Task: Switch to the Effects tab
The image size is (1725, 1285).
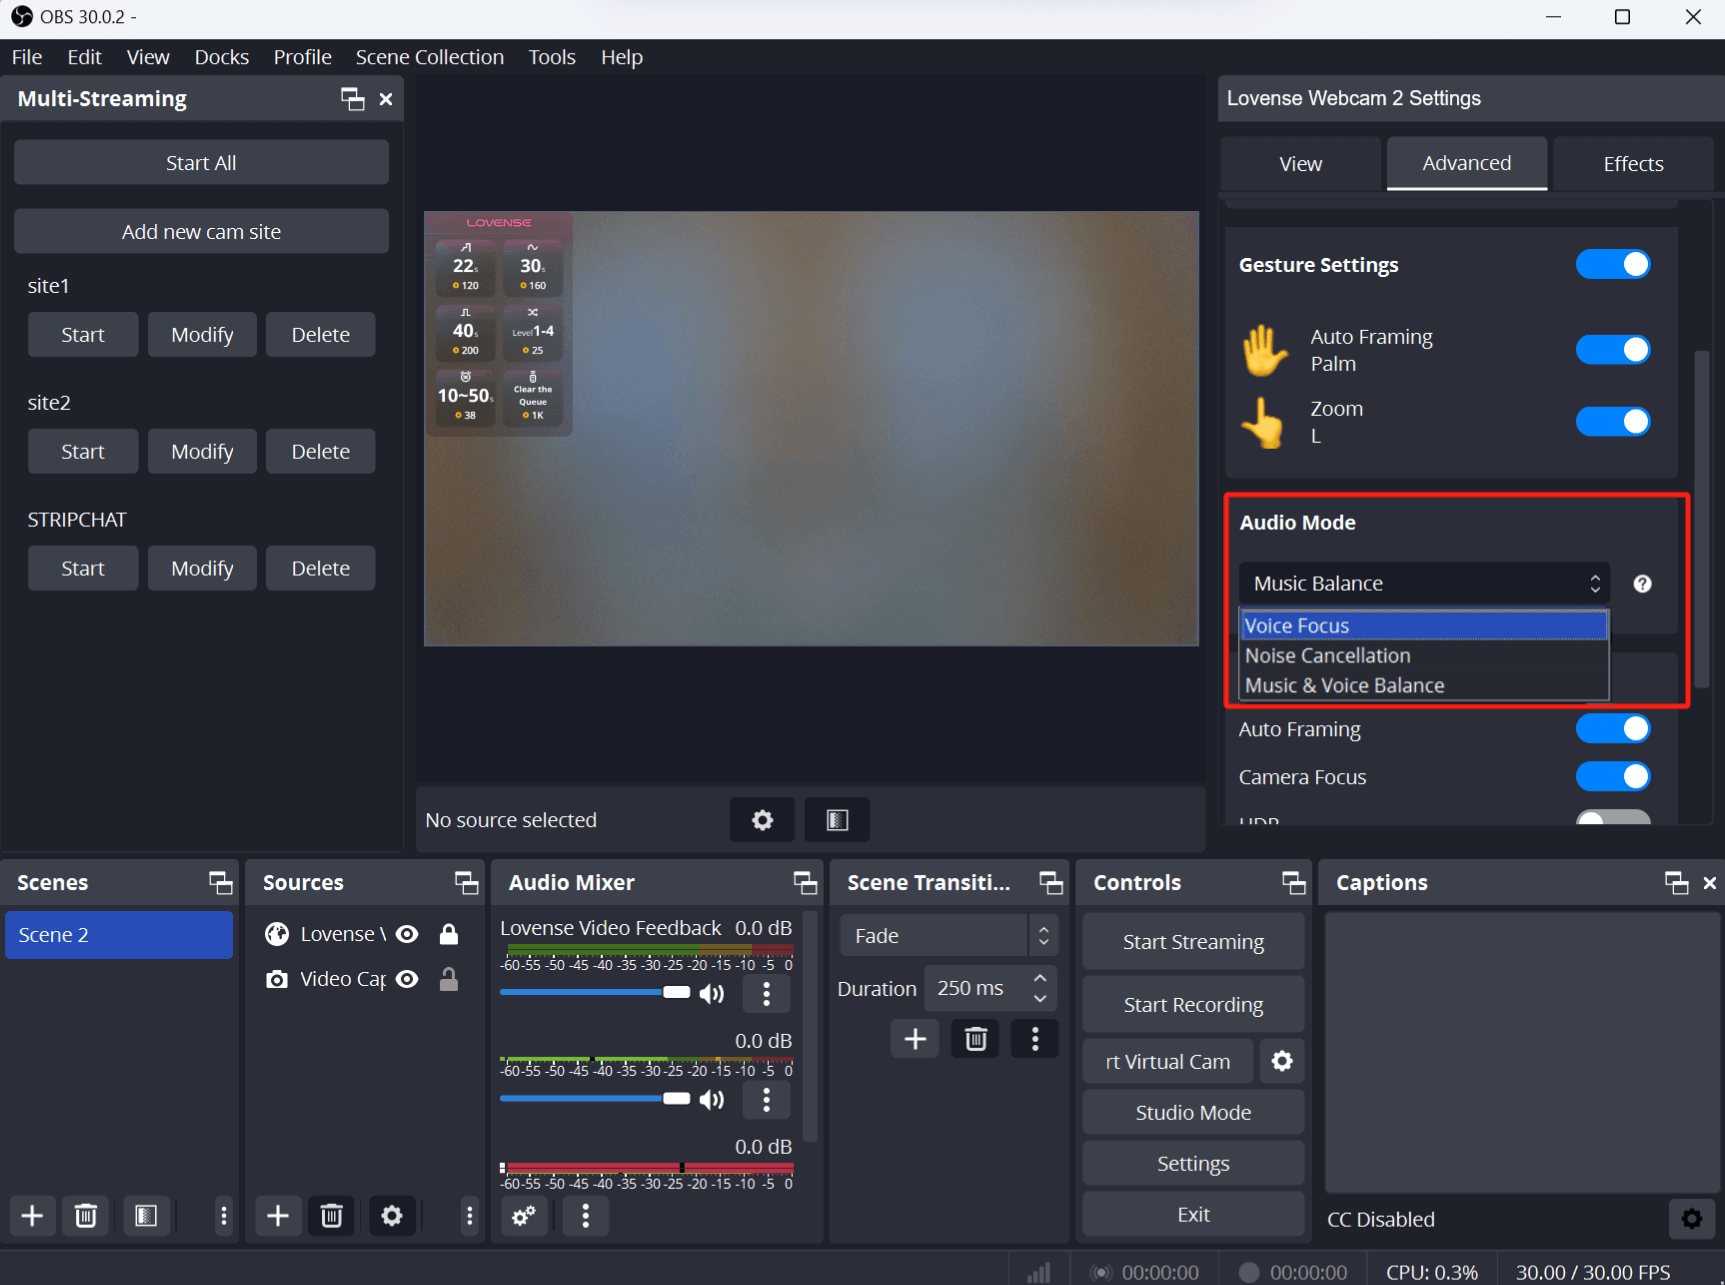Action: 1632,164
